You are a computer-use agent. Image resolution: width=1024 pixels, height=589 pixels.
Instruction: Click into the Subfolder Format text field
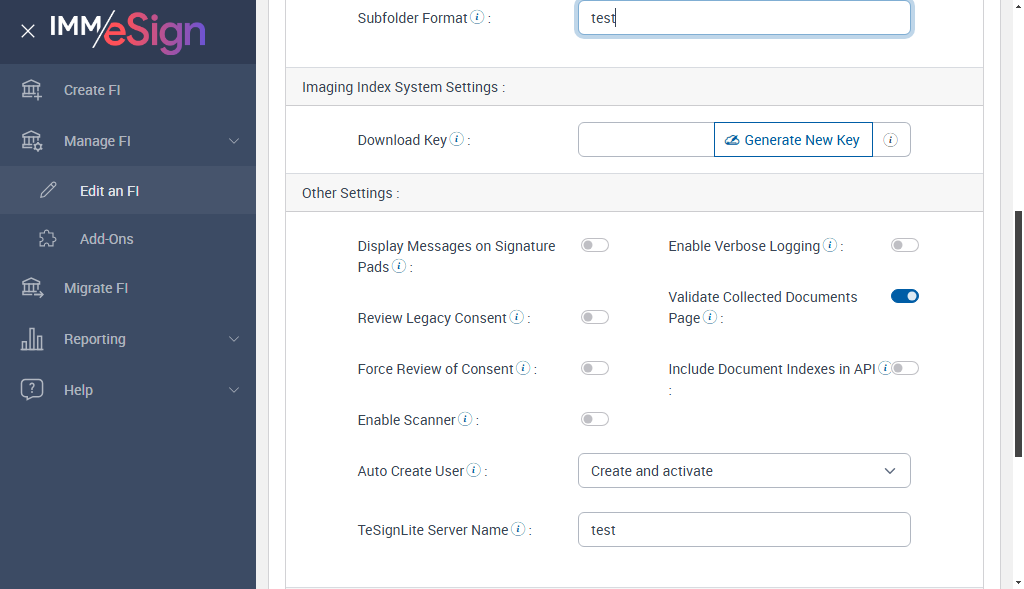click(744, 18)
